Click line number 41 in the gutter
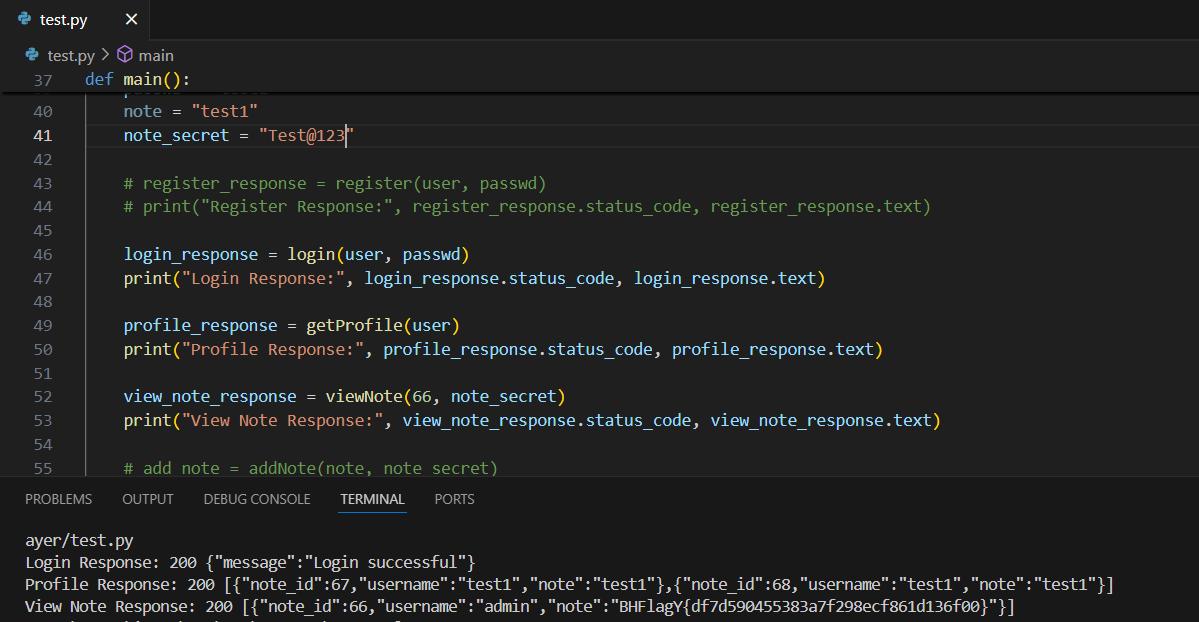Viewport: 1199px width, 622px height. [42, 135]
